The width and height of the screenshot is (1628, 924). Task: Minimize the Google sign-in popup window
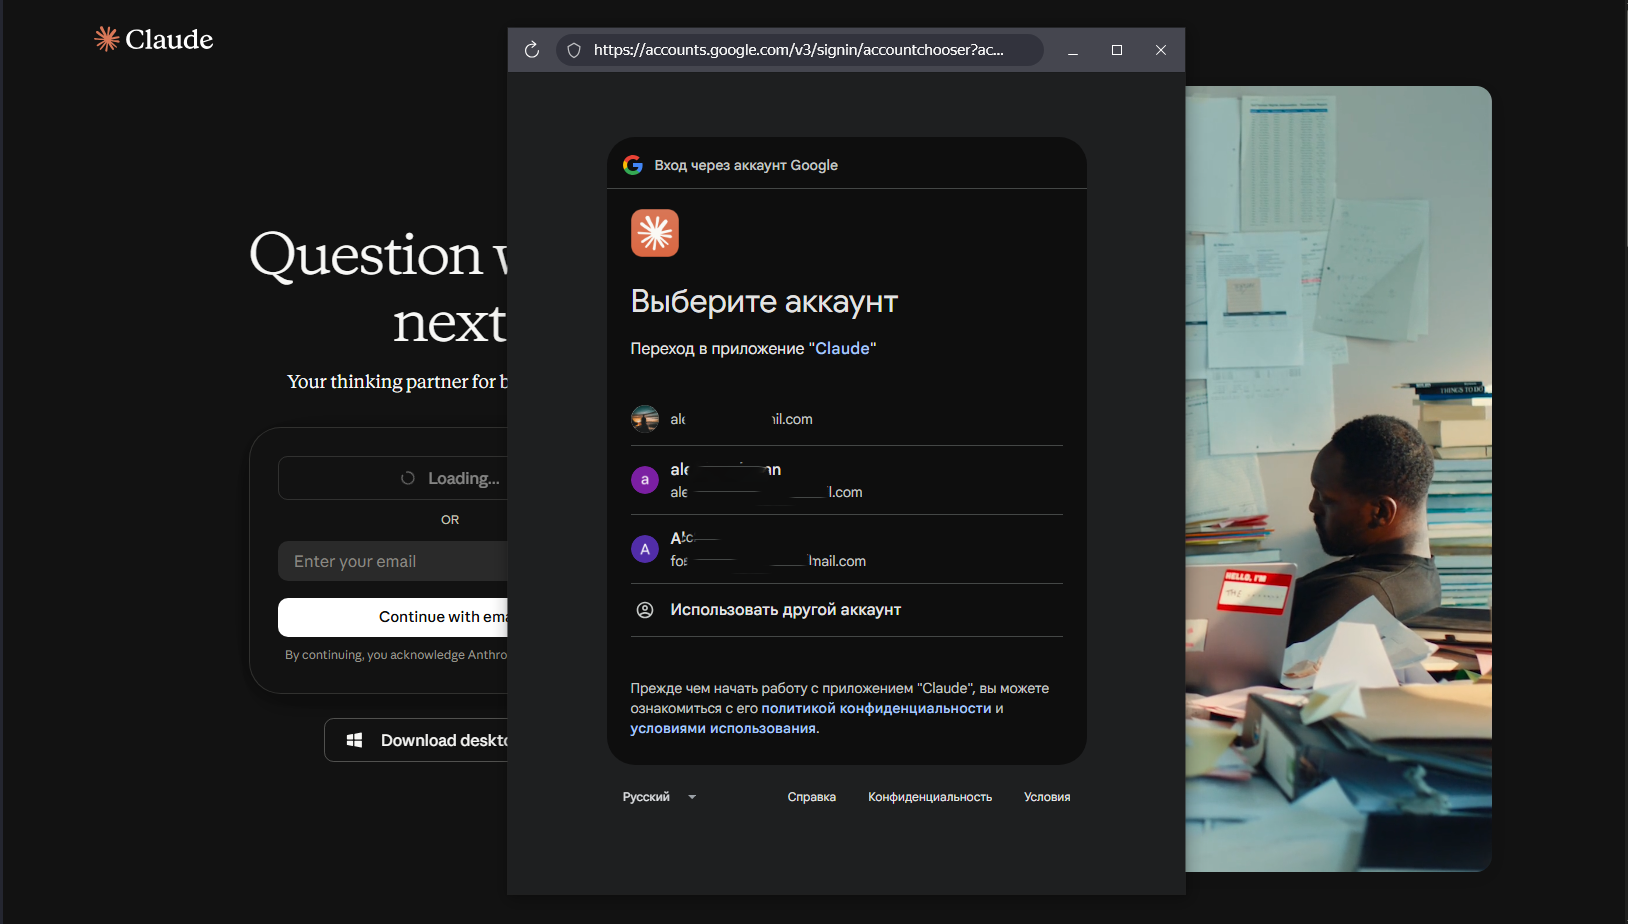tap(1073, 50)
